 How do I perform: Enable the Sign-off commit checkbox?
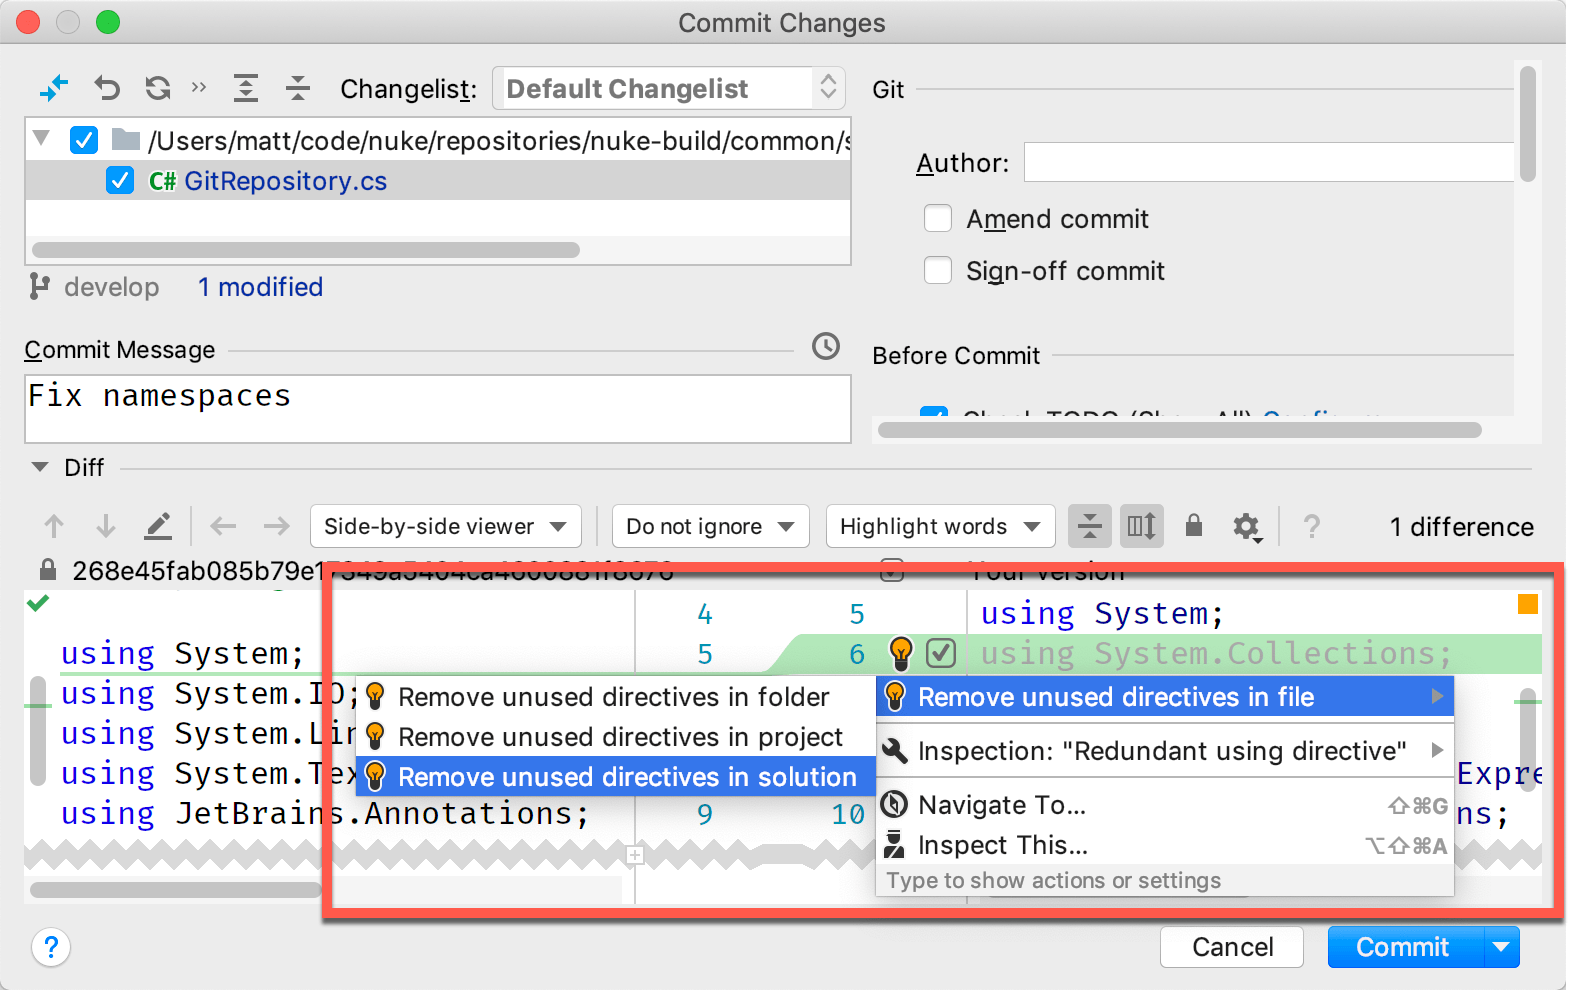pos(938,271)
